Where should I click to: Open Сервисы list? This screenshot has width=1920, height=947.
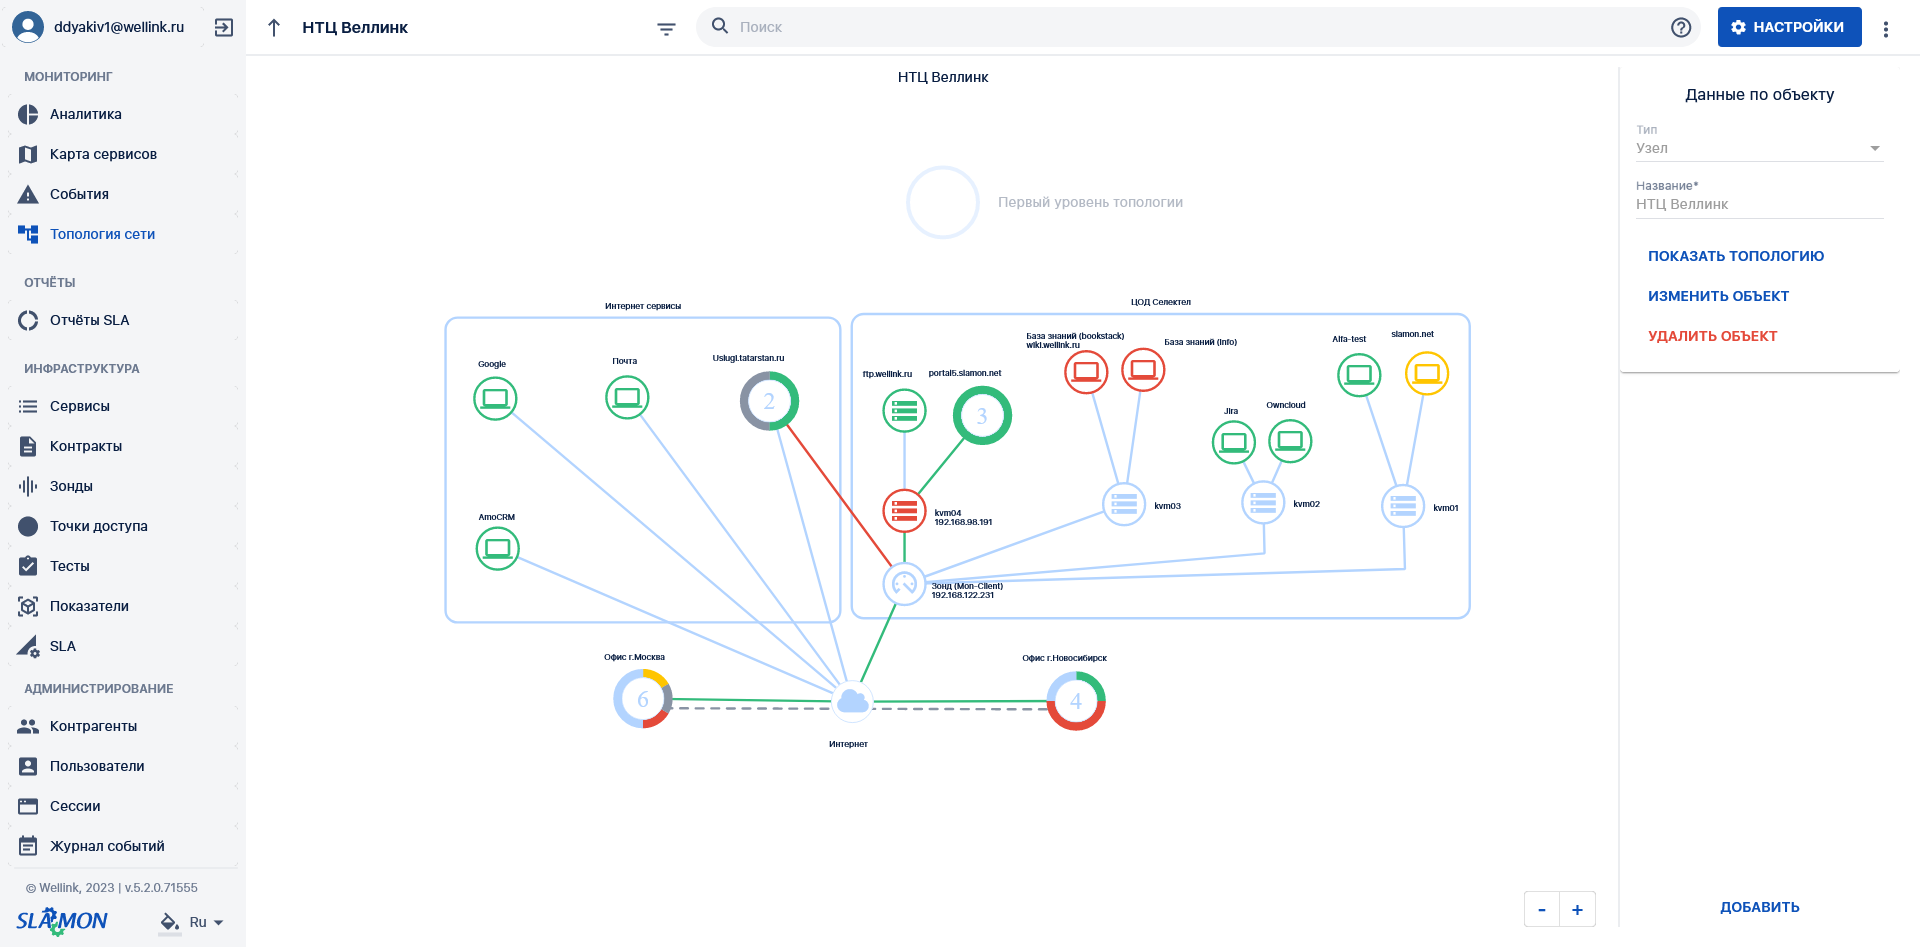pyautogui.click(x=122, y=406)
